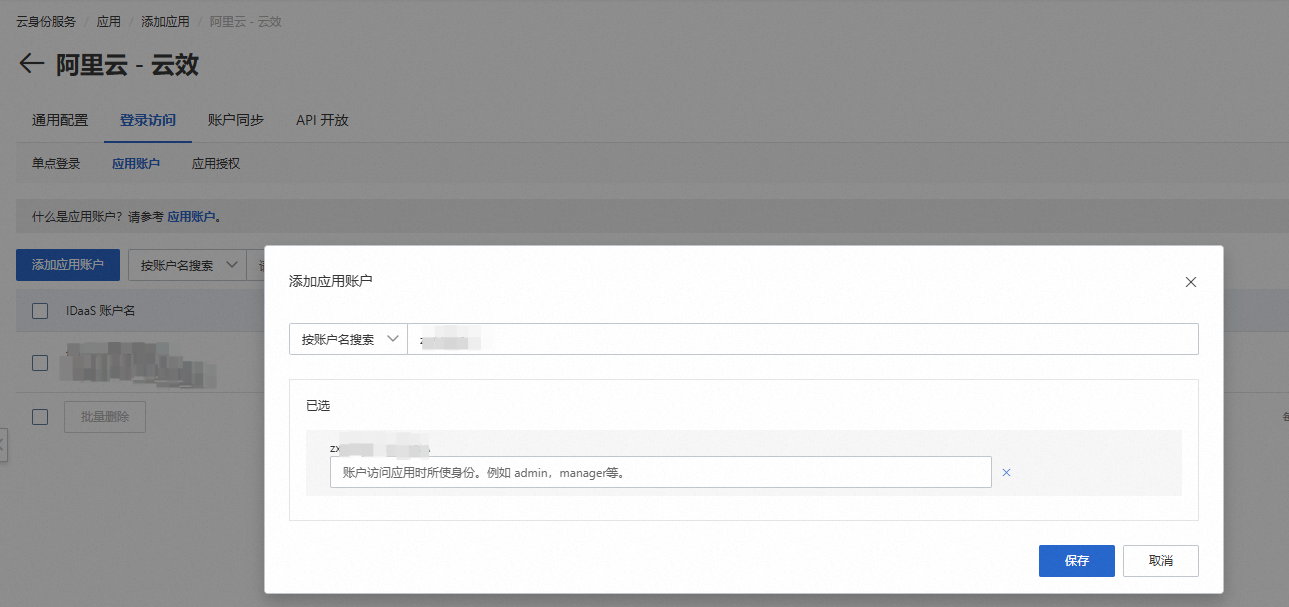The width and height of the screenshot is (1289, 607).
Task: Click the 添加应用账户 blue button
Action: [68, 265]
